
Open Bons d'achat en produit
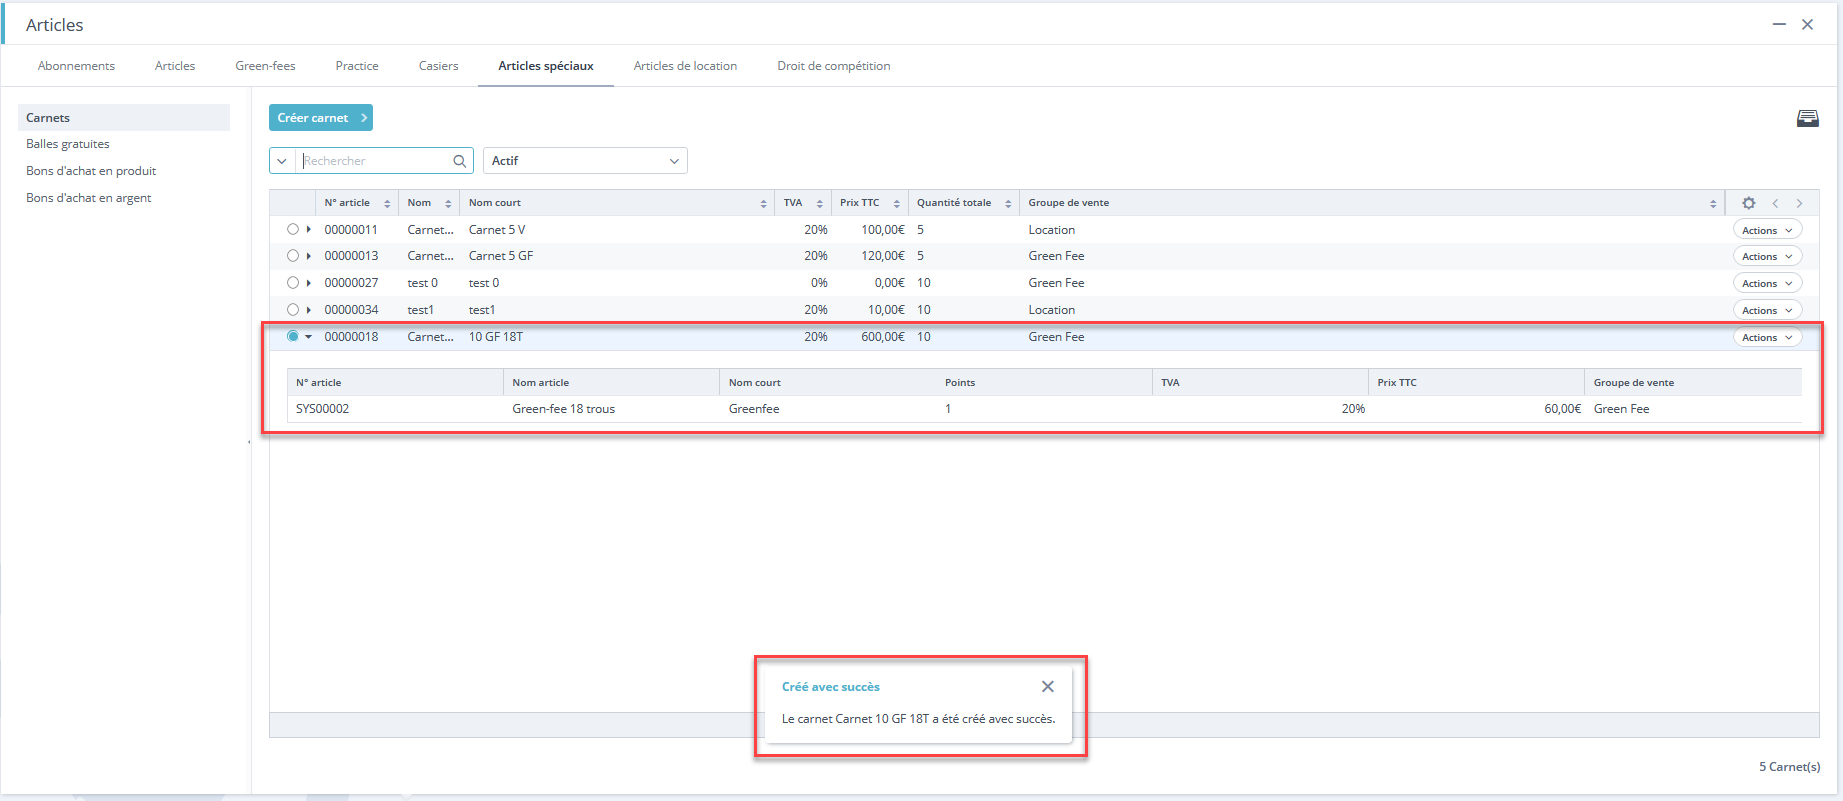coord(91,171)
